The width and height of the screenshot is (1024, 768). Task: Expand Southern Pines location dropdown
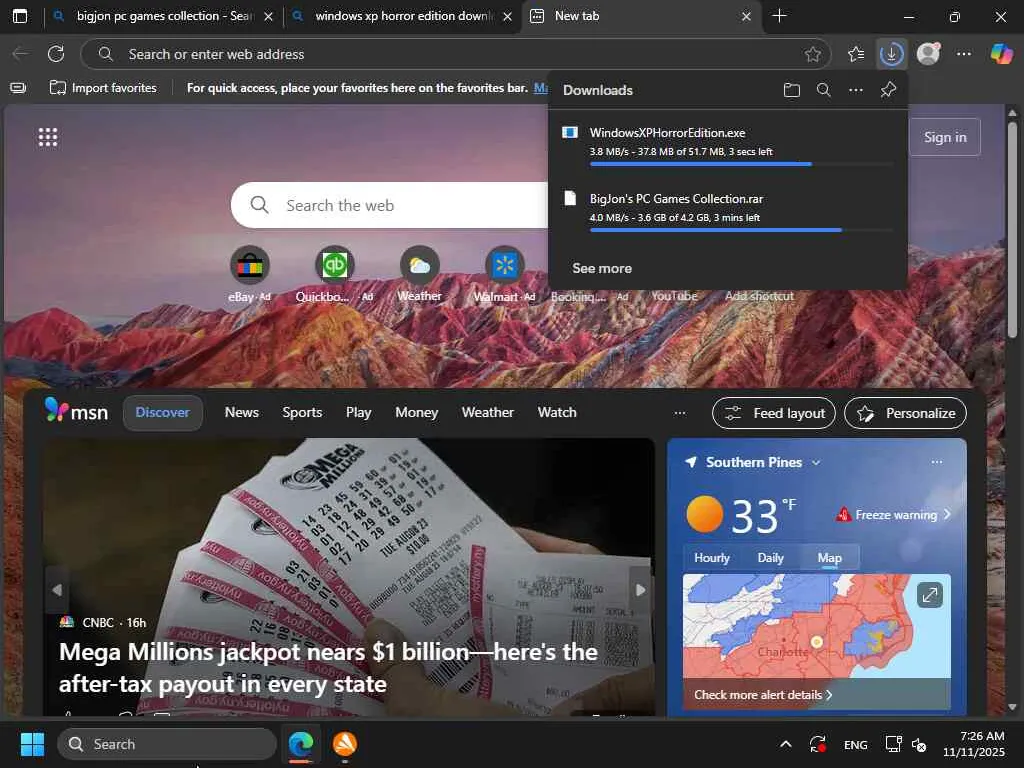point(816,462)
